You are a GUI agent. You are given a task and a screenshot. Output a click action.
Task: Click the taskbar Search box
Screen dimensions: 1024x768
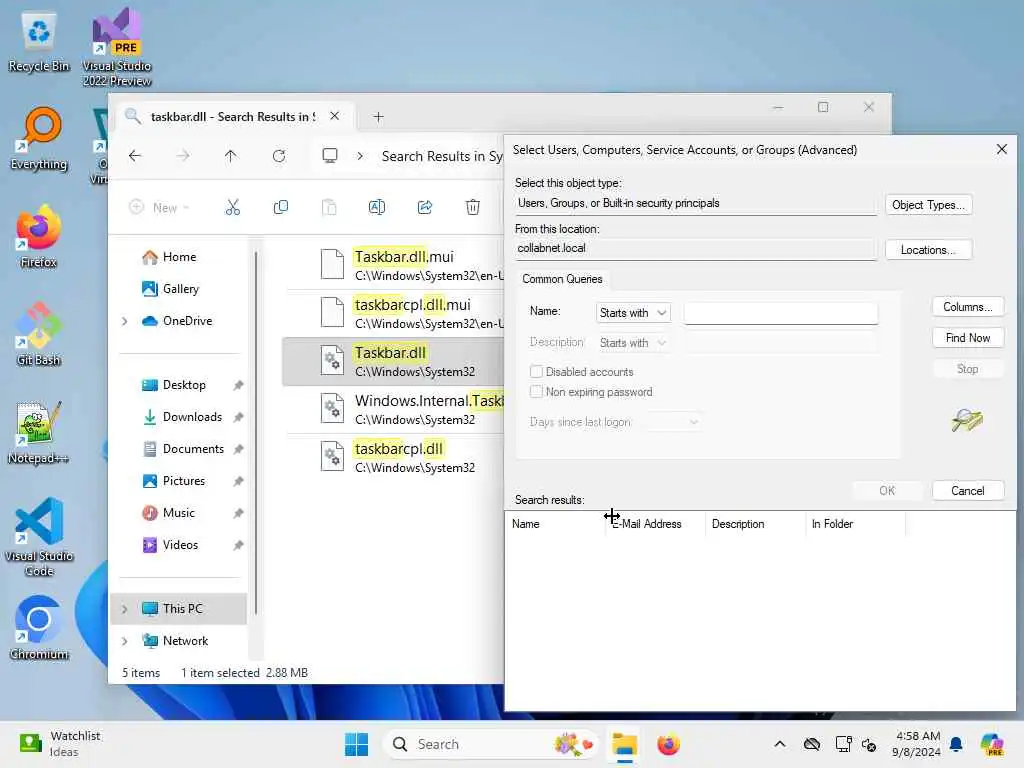[490, 744]
